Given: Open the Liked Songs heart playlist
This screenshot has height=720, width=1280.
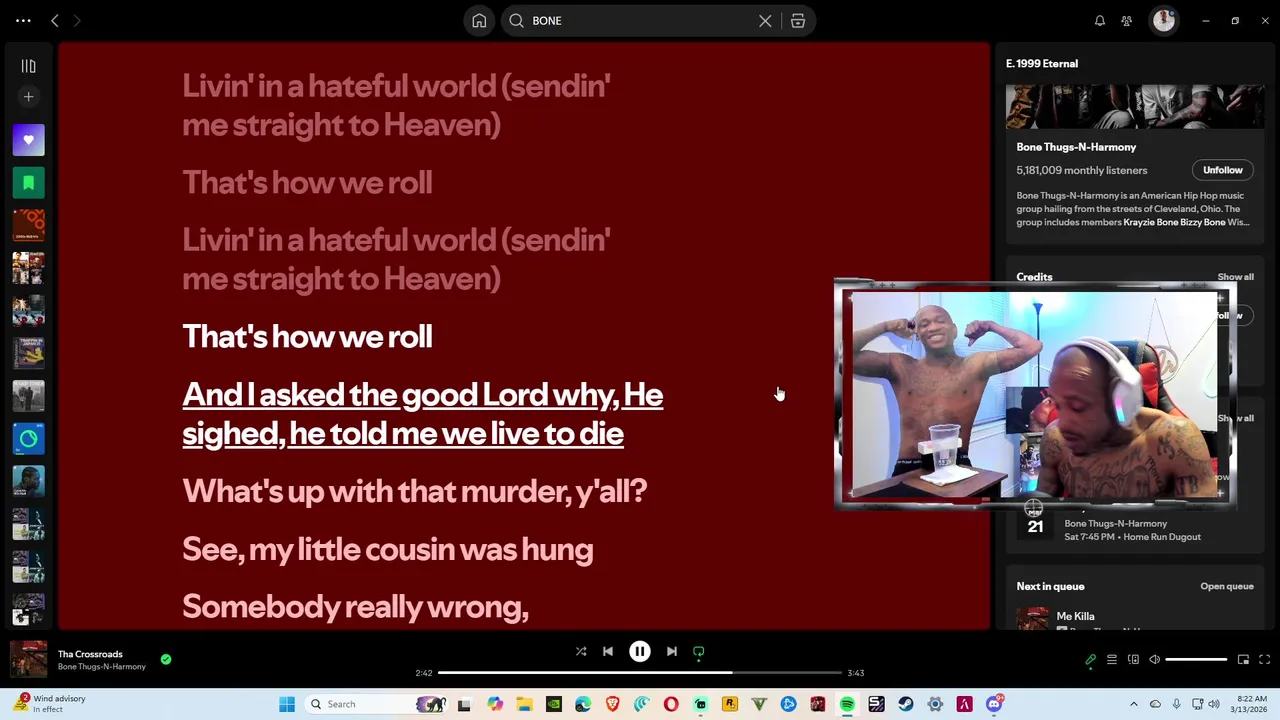Looking at the screenshot, I should 28,140.
